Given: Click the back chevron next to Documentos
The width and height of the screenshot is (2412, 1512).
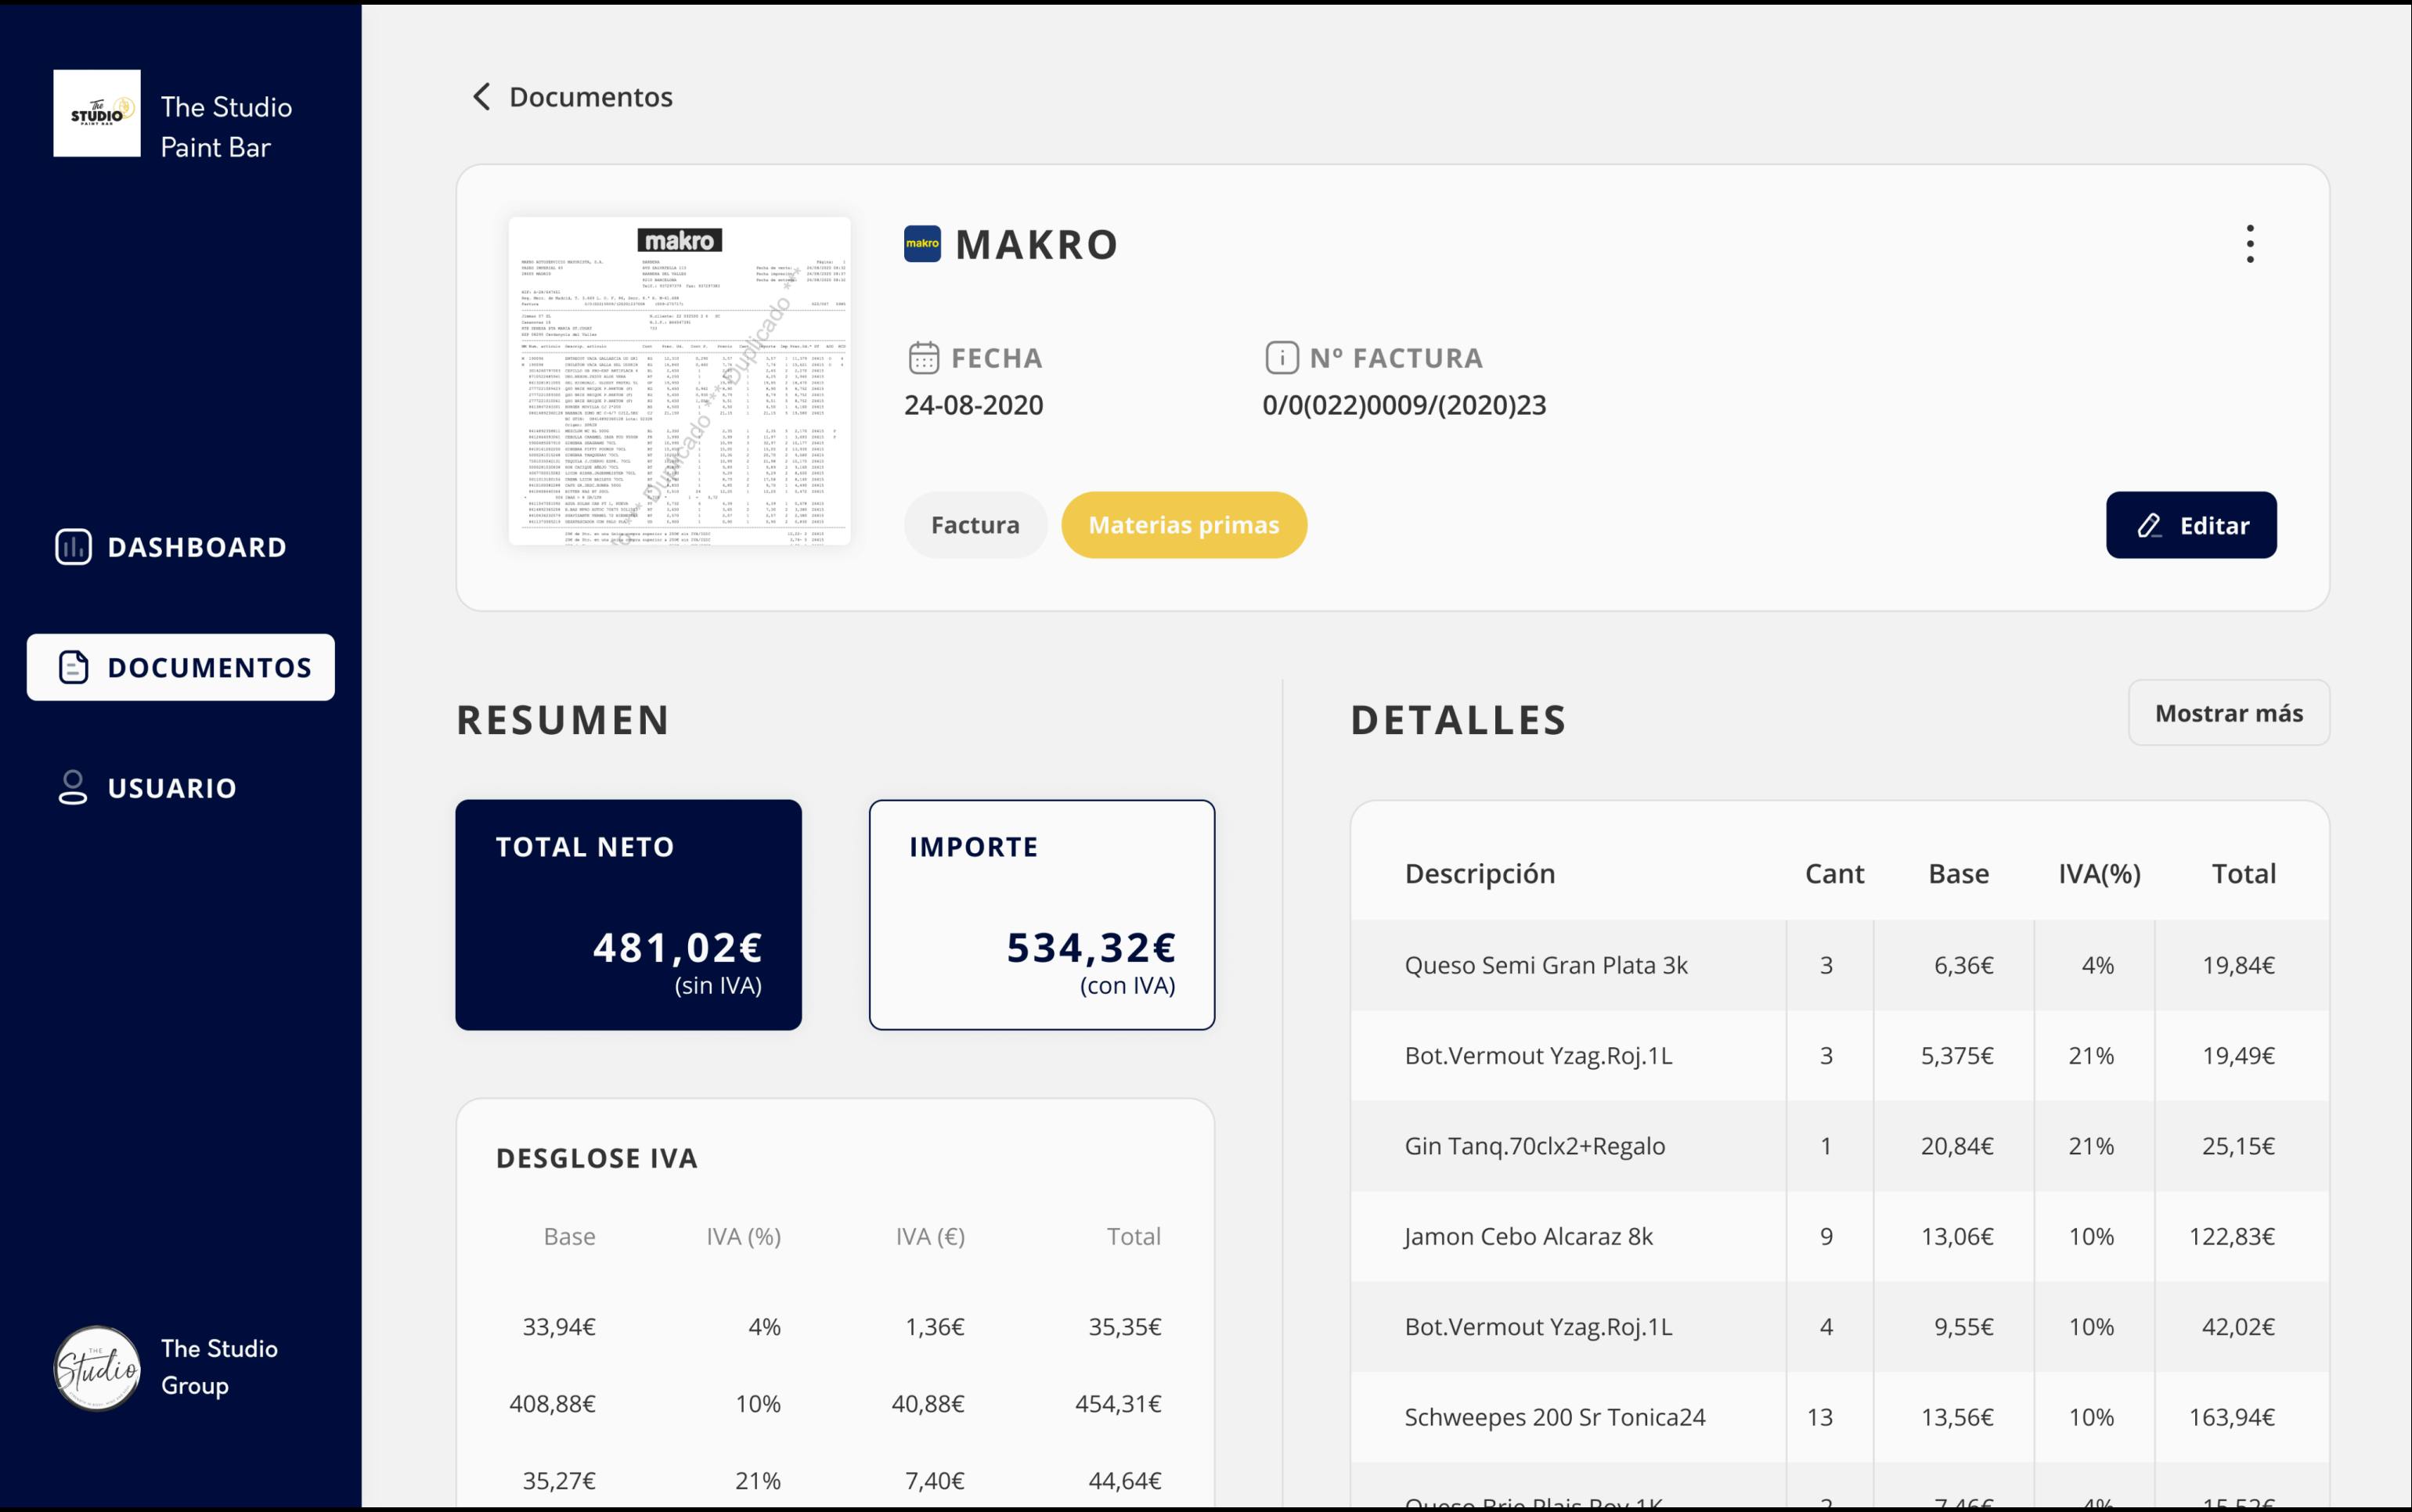Looking at the screenshot, I should click(x=481, y=97).
